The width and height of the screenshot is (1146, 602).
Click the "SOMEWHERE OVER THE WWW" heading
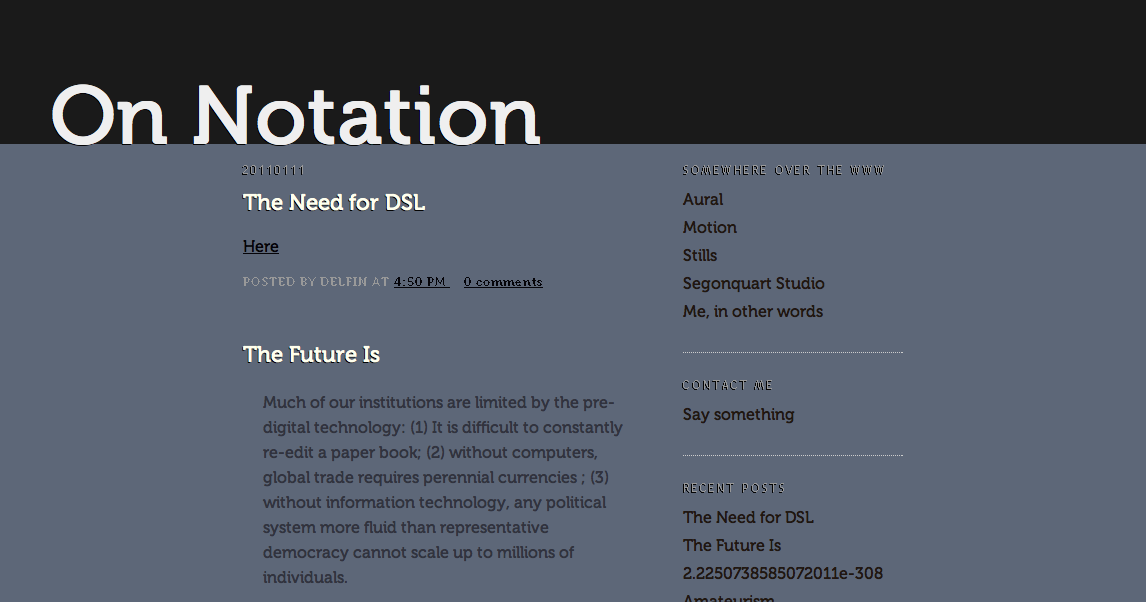(x=782, y=169)
